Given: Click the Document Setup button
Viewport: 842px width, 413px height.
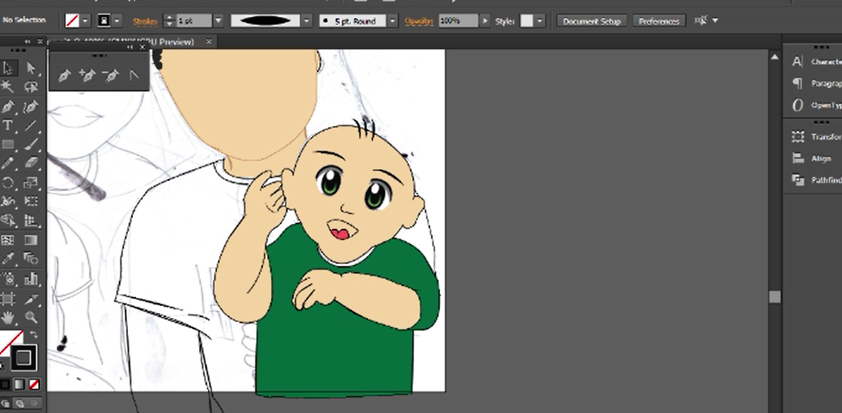Looking at the screenshot, I should 592,21.
